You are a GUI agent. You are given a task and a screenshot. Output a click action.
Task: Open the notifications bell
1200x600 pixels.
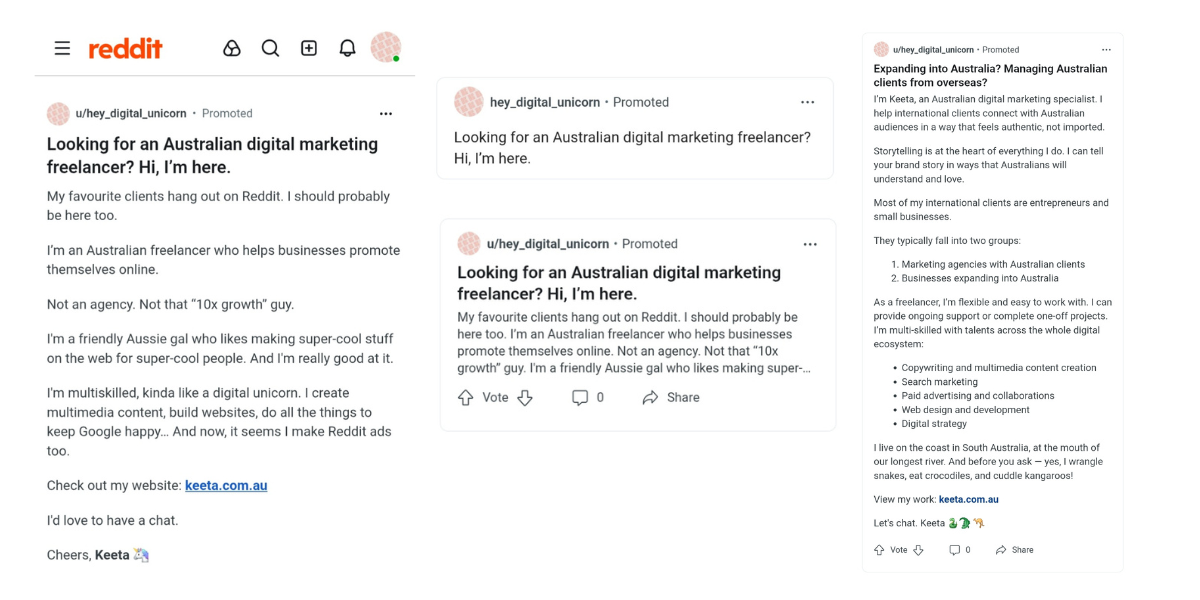(x=347, y=48)
